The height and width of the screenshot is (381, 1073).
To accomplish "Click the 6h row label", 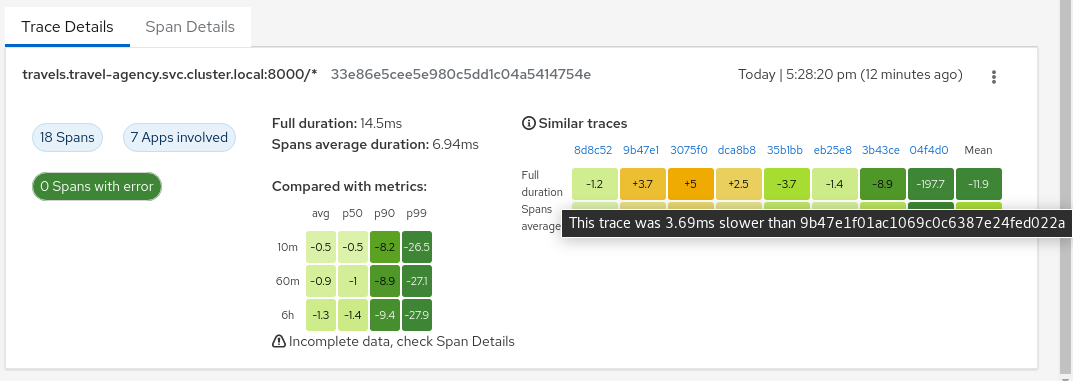I will click(x=287, y=315).
